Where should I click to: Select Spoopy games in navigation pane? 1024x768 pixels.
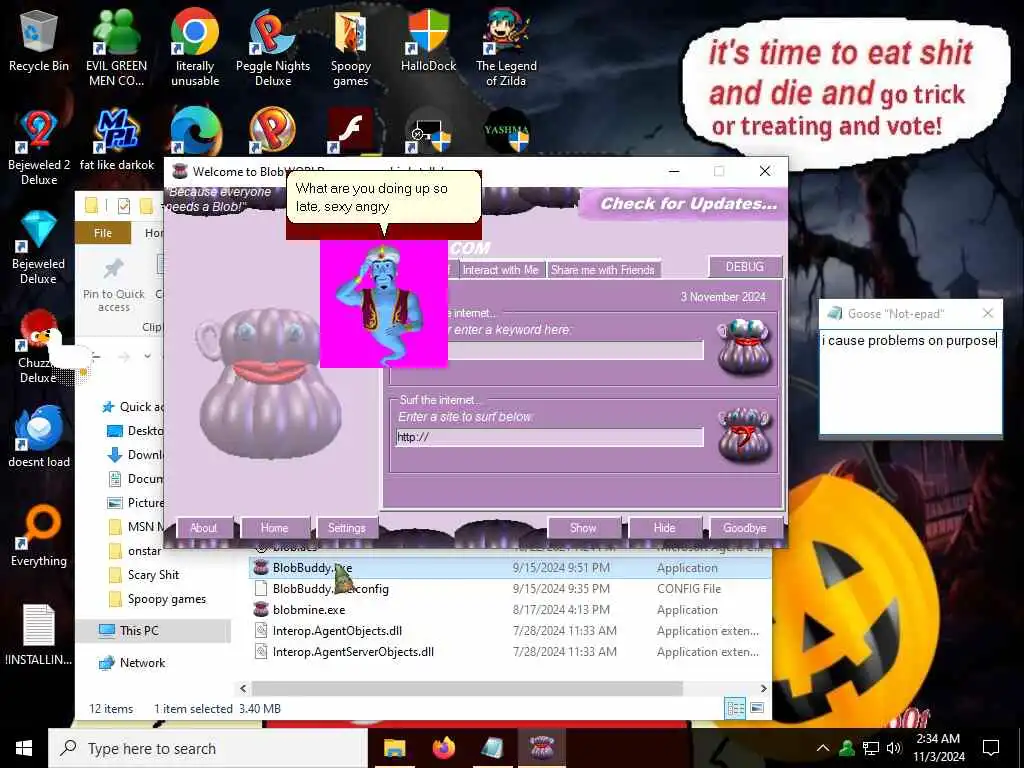157,599
